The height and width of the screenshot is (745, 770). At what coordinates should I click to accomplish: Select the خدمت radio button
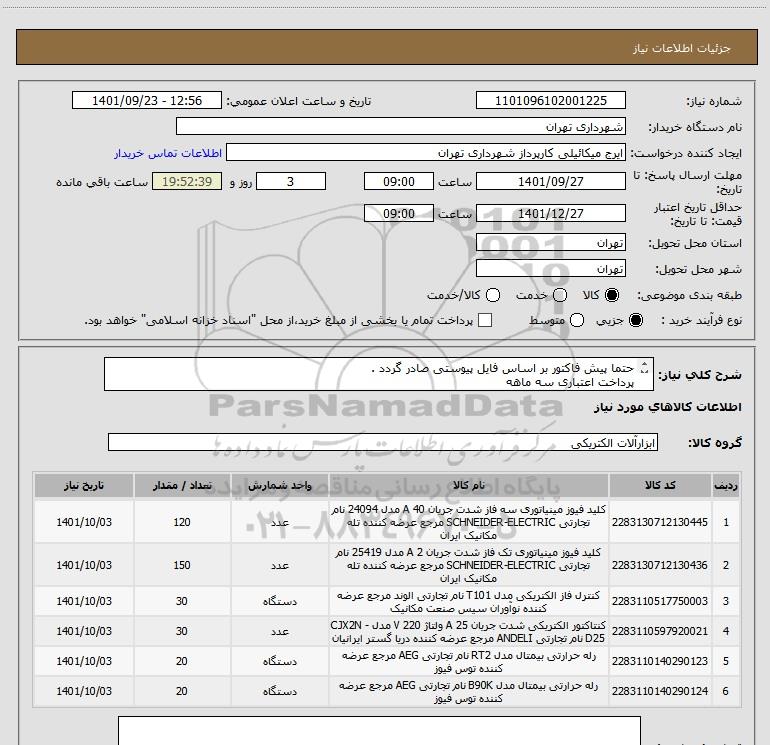(560, 295)
